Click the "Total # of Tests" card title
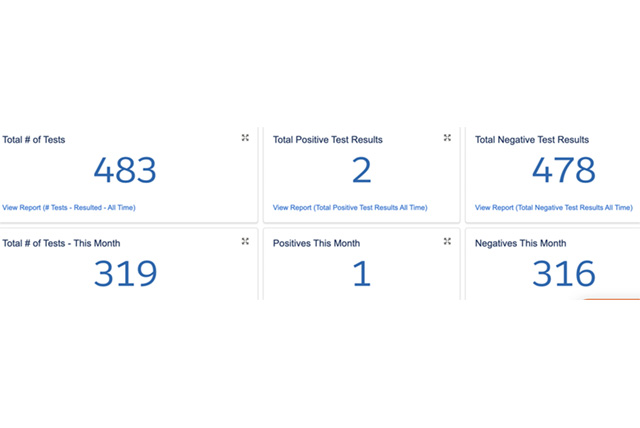Image resolution: width=640 pixels, height=428 pixels. click(x=34, y=140)
